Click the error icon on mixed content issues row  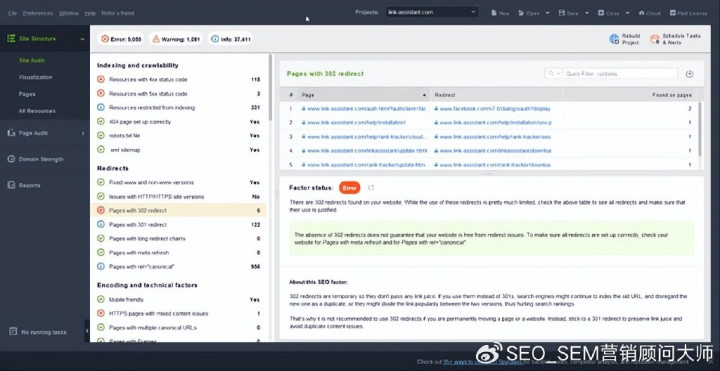(101, 313)
